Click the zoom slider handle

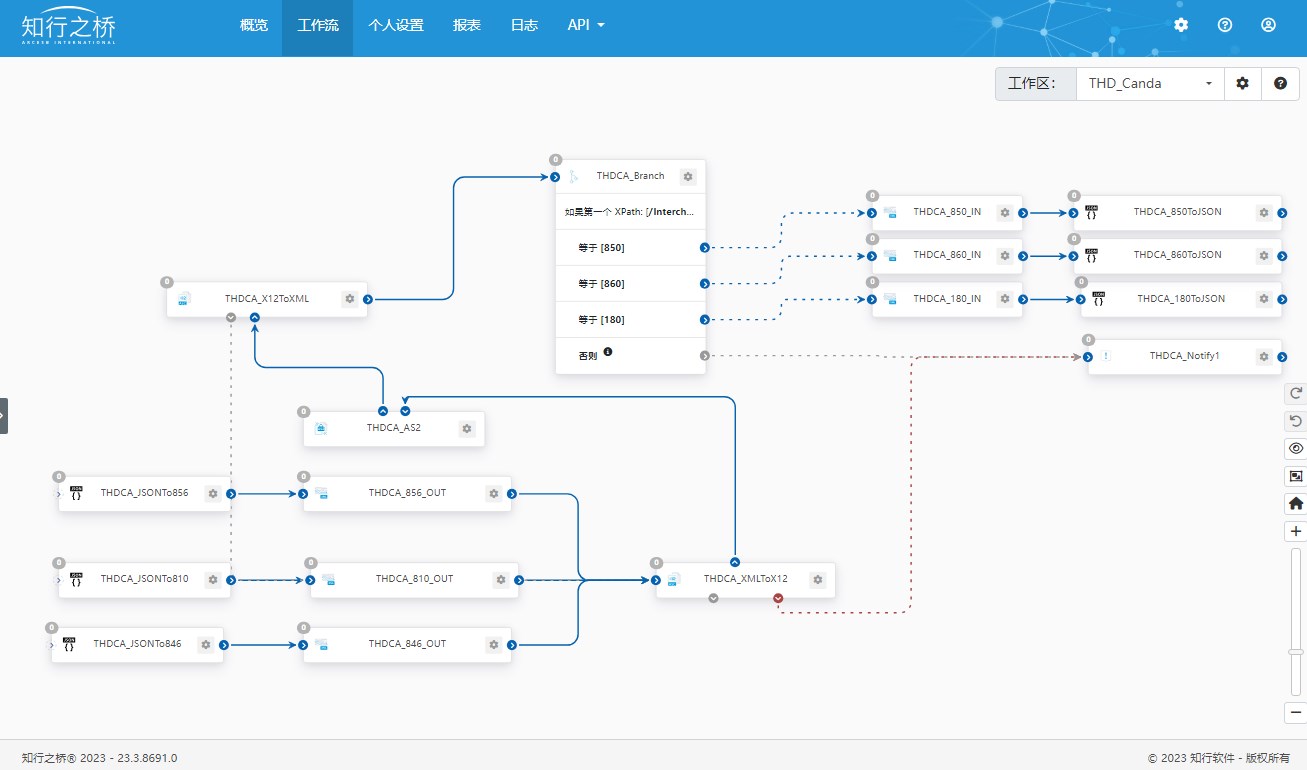pyautogui.click(x=1296, y=652)
